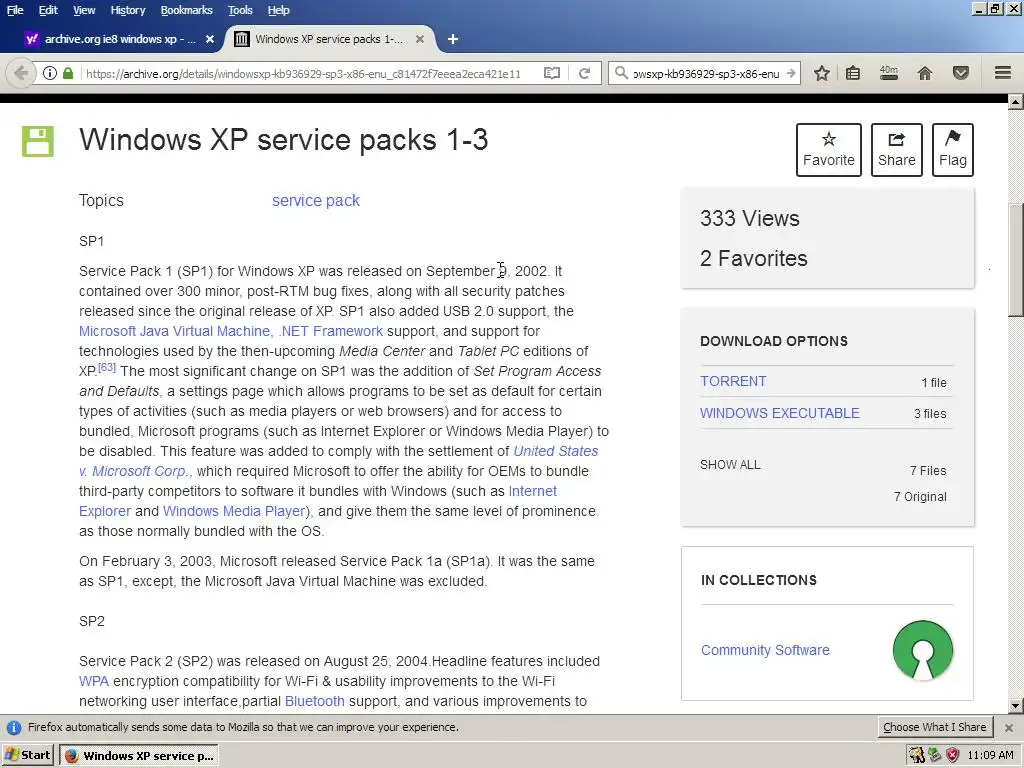Click the info icon in notification bar
Screen dimensions: 1024x768
coord(14,728)
